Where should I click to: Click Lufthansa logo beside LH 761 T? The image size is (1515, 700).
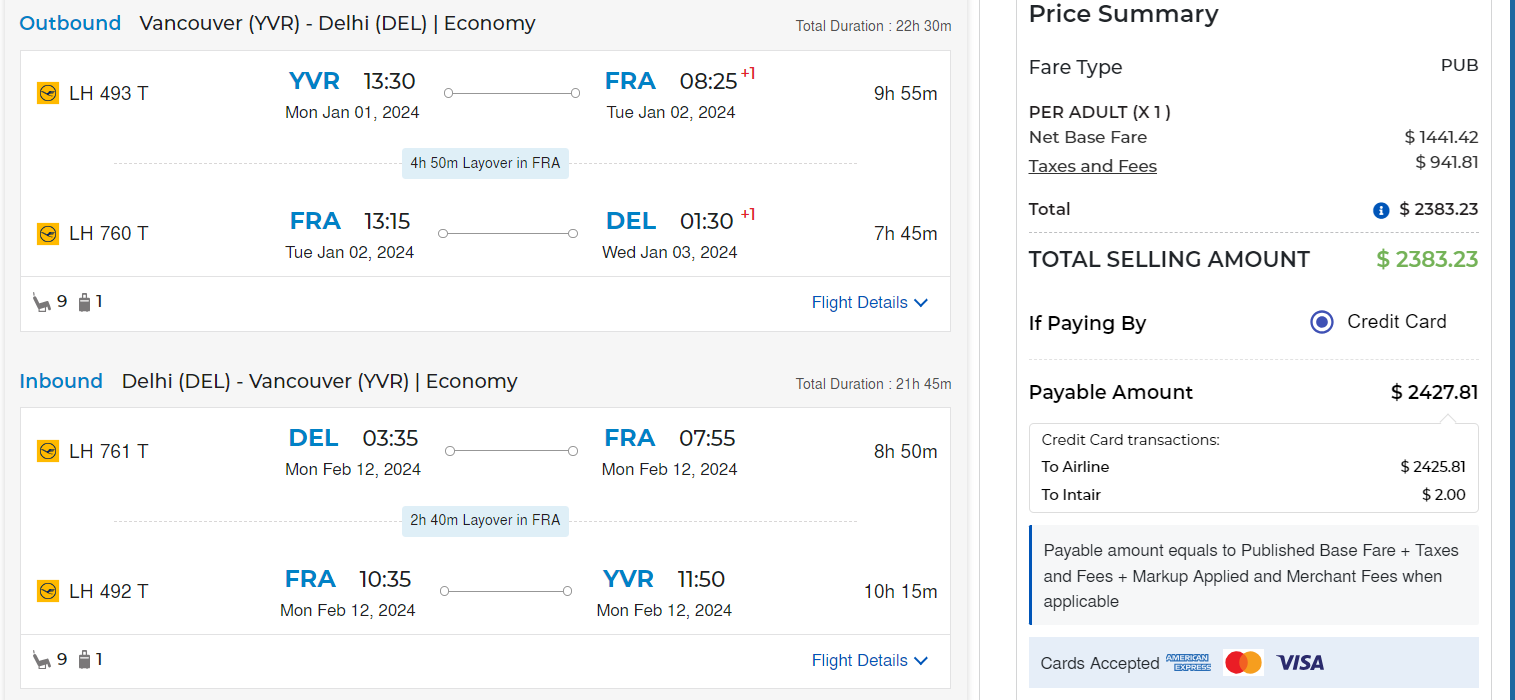click(48, 451)
